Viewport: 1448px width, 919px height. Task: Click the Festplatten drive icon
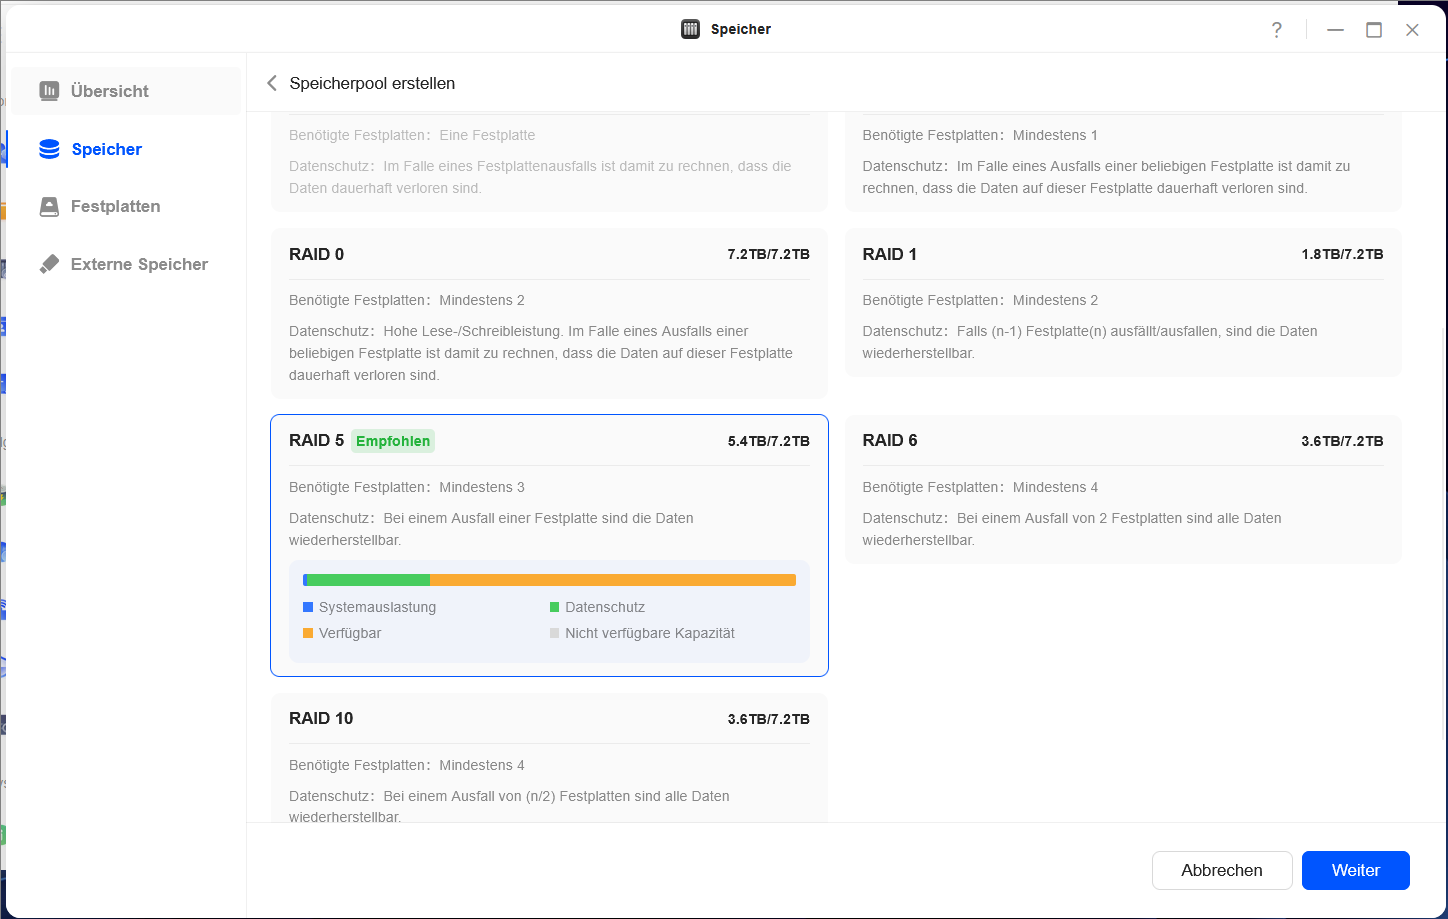pyautogui.click(x=49, y=207)
